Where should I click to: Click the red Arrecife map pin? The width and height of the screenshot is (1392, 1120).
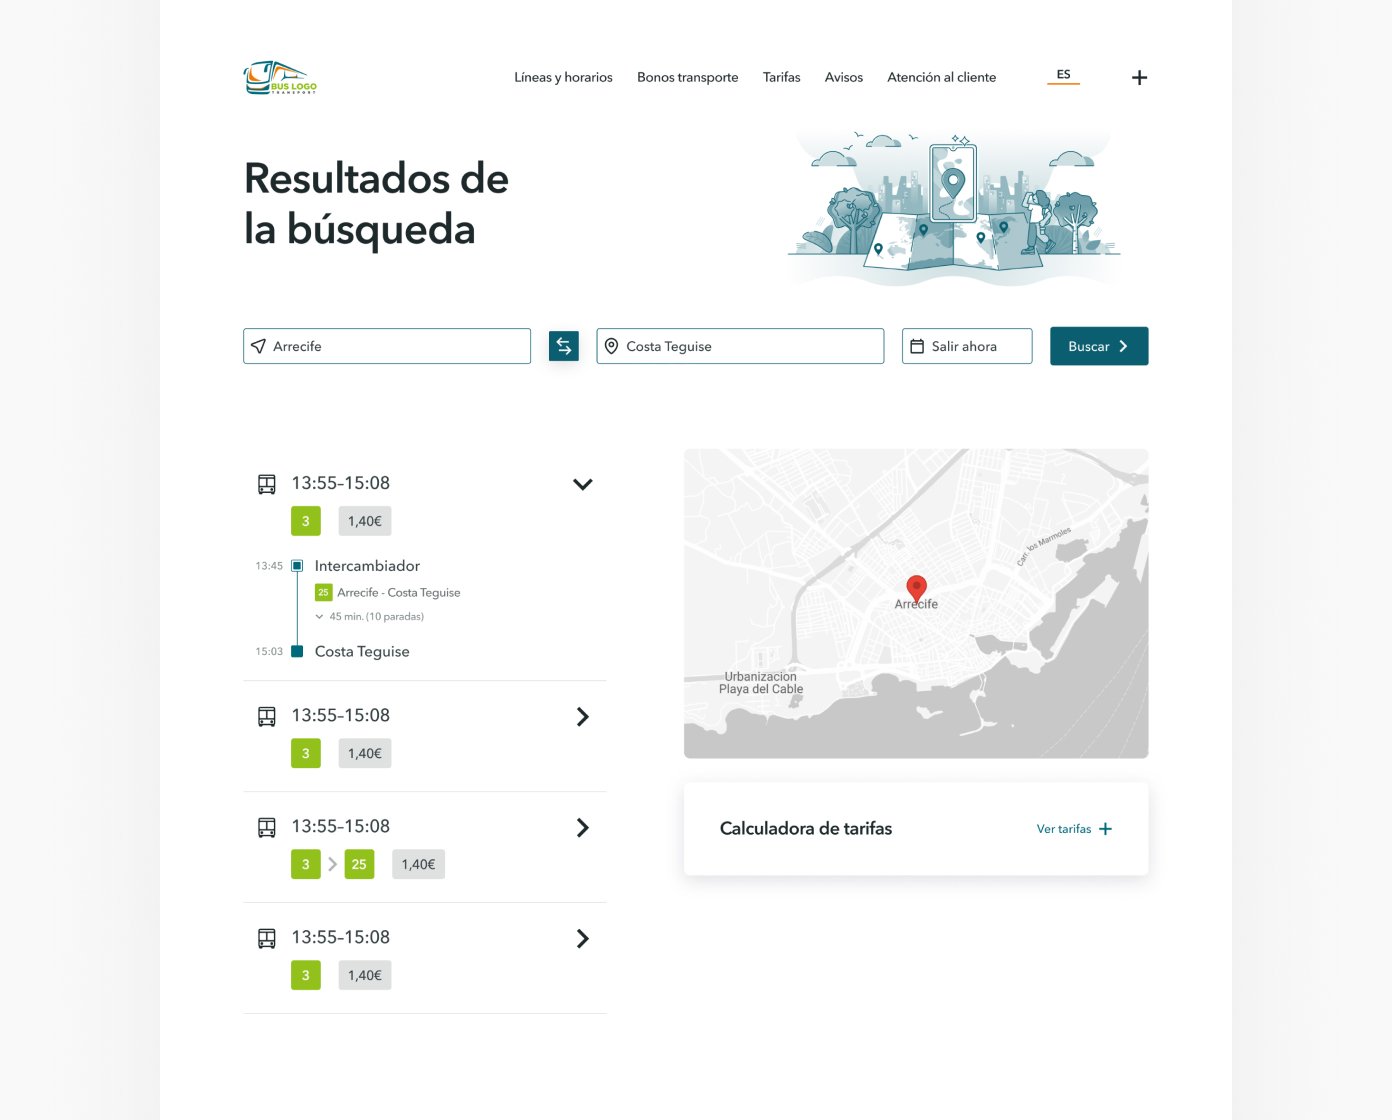(916, 588)
